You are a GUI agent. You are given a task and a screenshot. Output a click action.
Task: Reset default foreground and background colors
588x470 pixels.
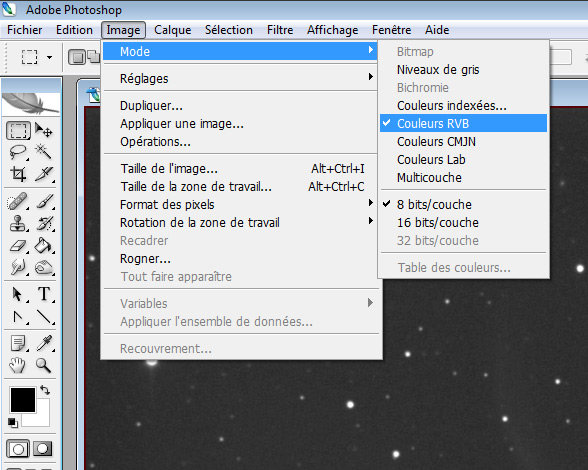click(x=12, y=423)
